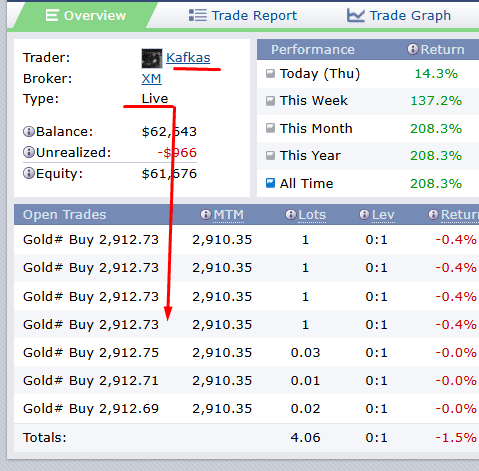Click the Lev column info icon
Screen dimensions: 479x471
click(364, 215)
